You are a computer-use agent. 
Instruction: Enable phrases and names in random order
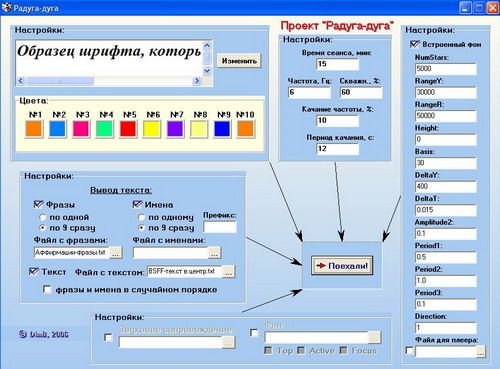click(47, 289)
